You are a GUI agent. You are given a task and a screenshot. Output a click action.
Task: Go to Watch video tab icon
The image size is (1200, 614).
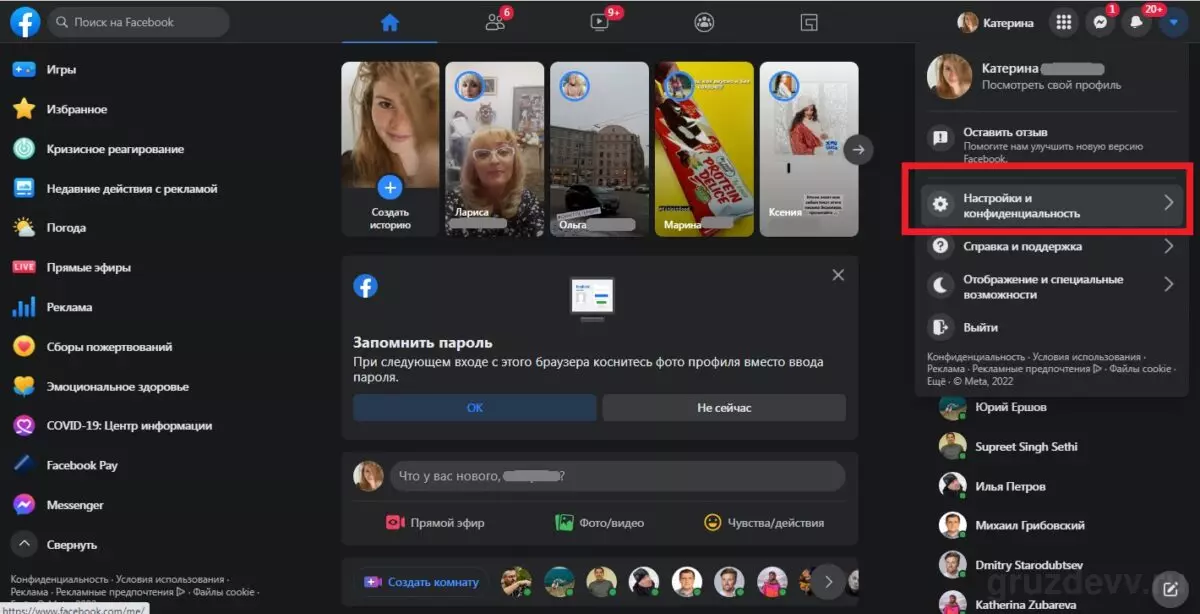click(600, 21)
